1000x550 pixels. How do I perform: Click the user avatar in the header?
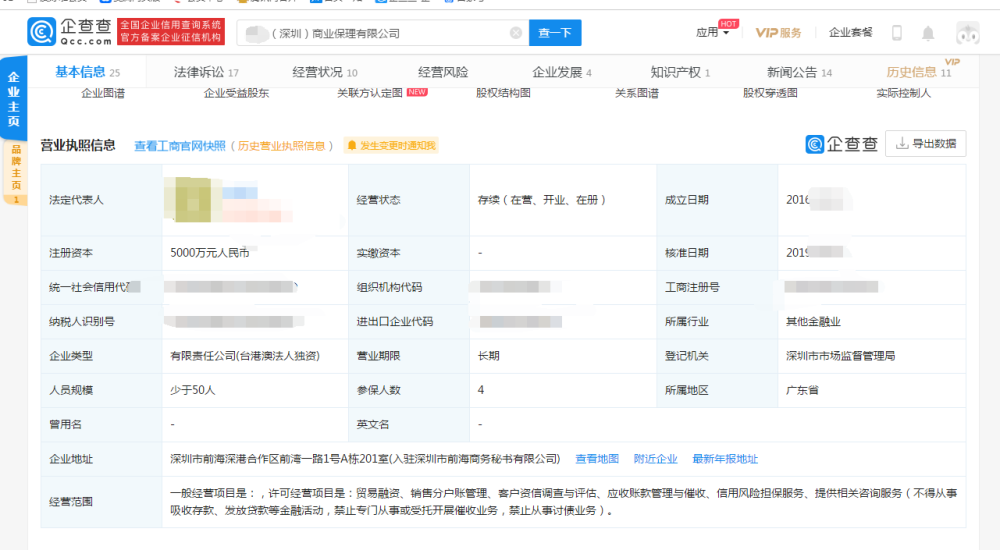pyautogui.click(x=967, y=33)
